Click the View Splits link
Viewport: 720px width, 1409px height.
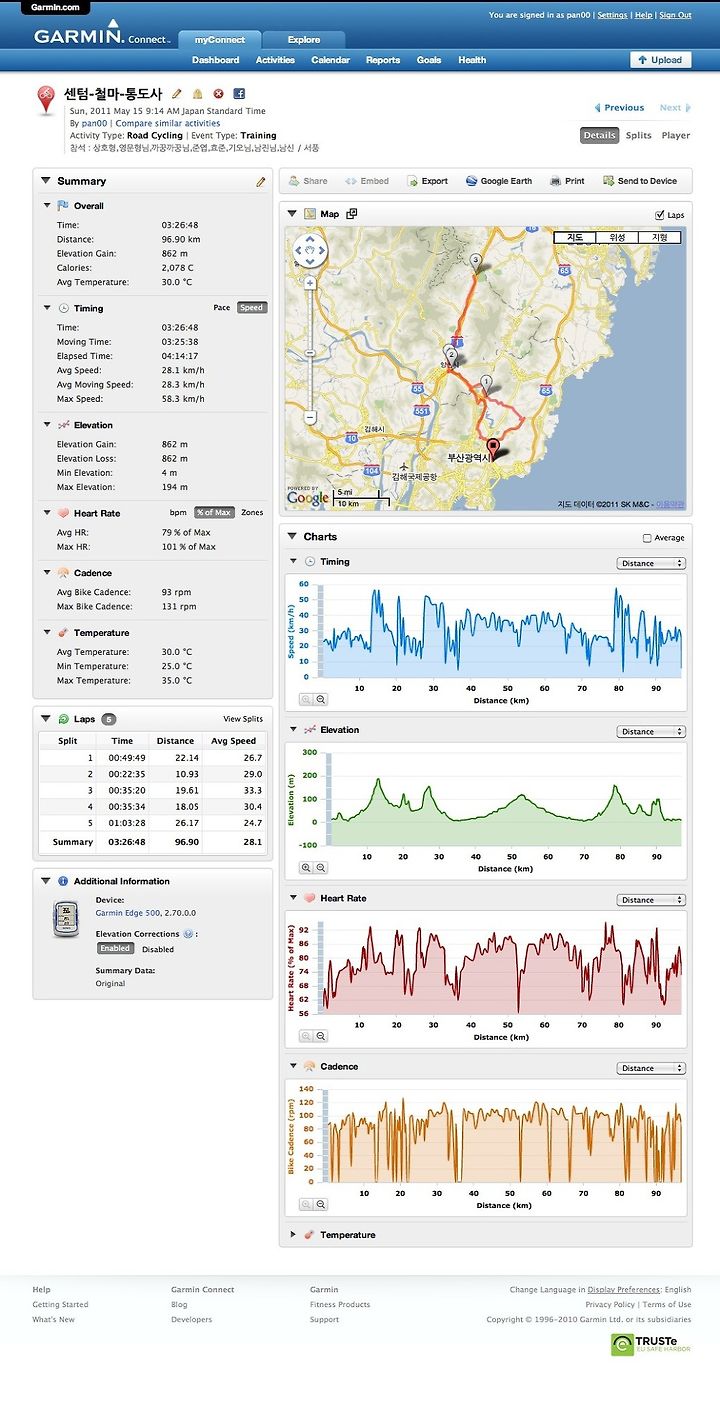[x=243, y=719]
